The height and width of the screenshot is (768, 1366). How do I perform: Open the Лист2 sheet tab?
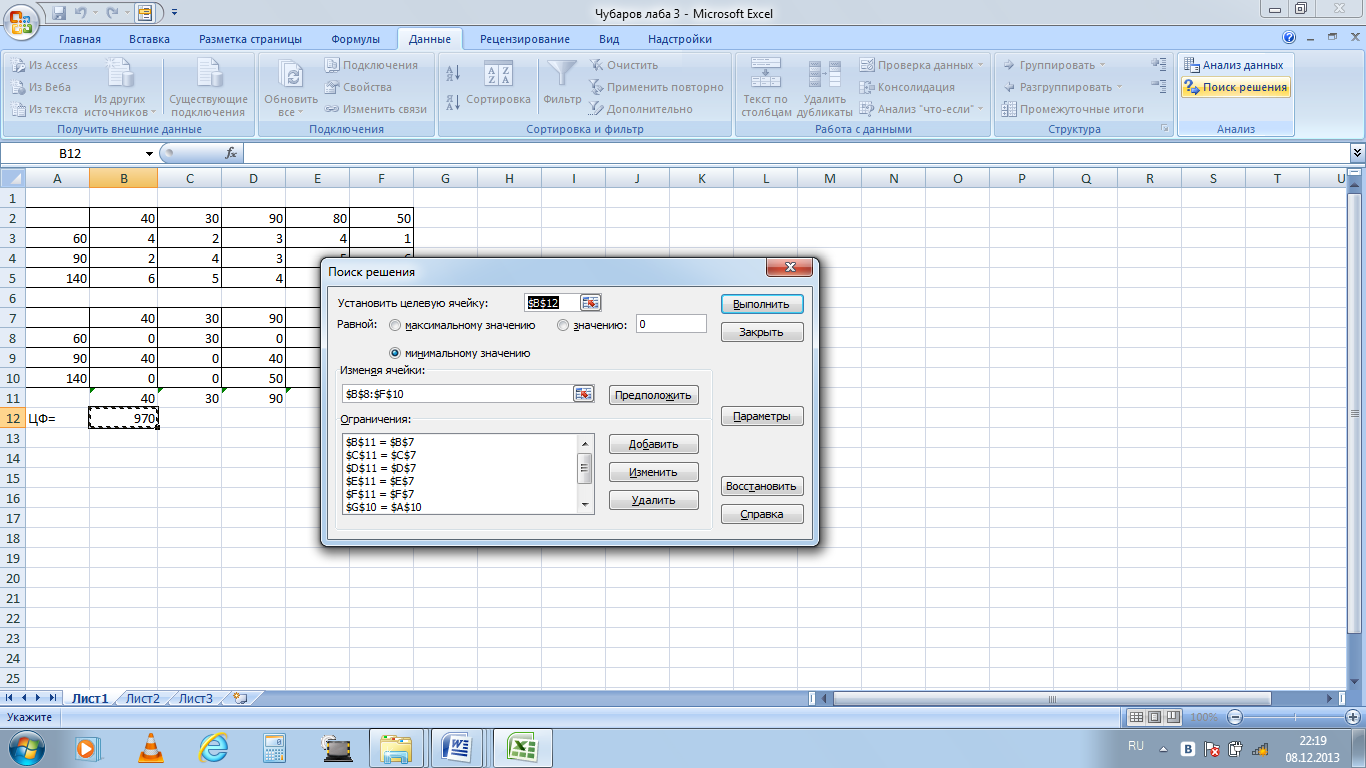tap(142, 698)
